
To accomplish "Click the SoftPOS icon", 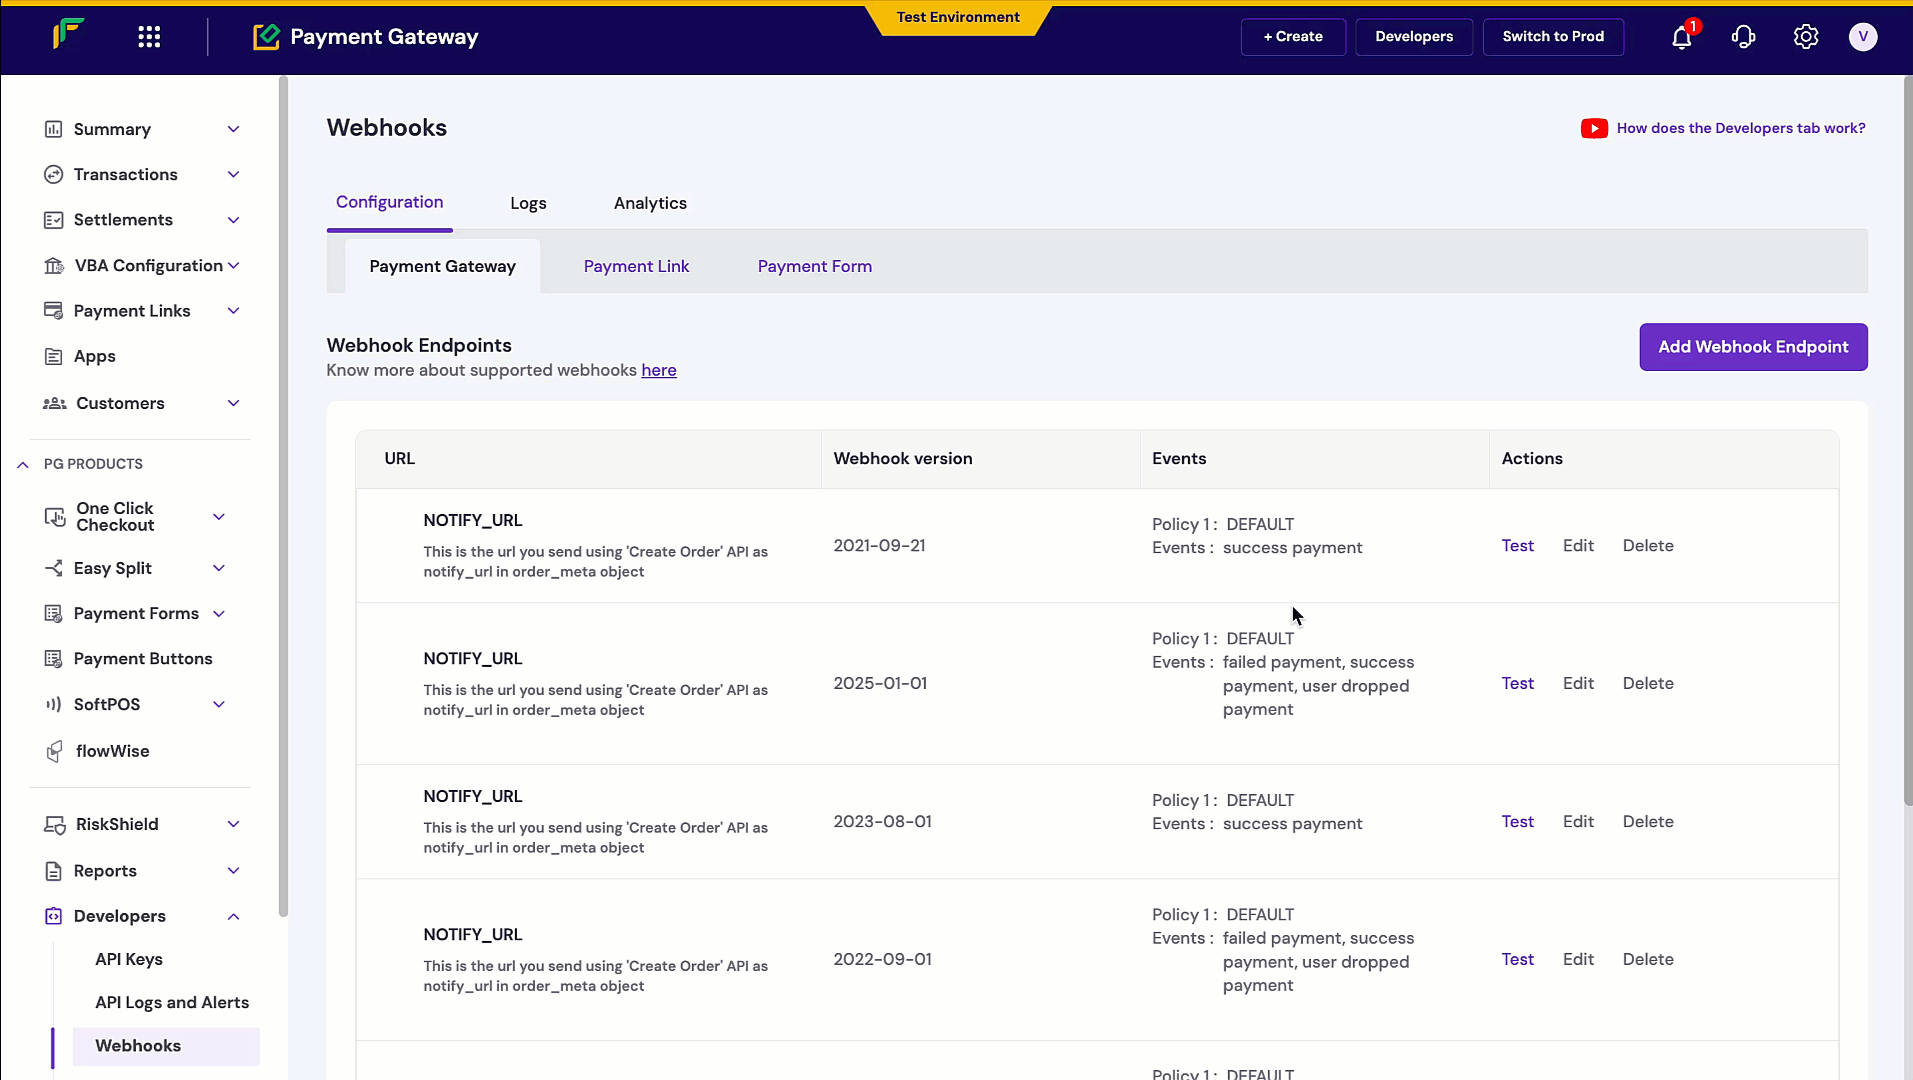I will point(53,704).
